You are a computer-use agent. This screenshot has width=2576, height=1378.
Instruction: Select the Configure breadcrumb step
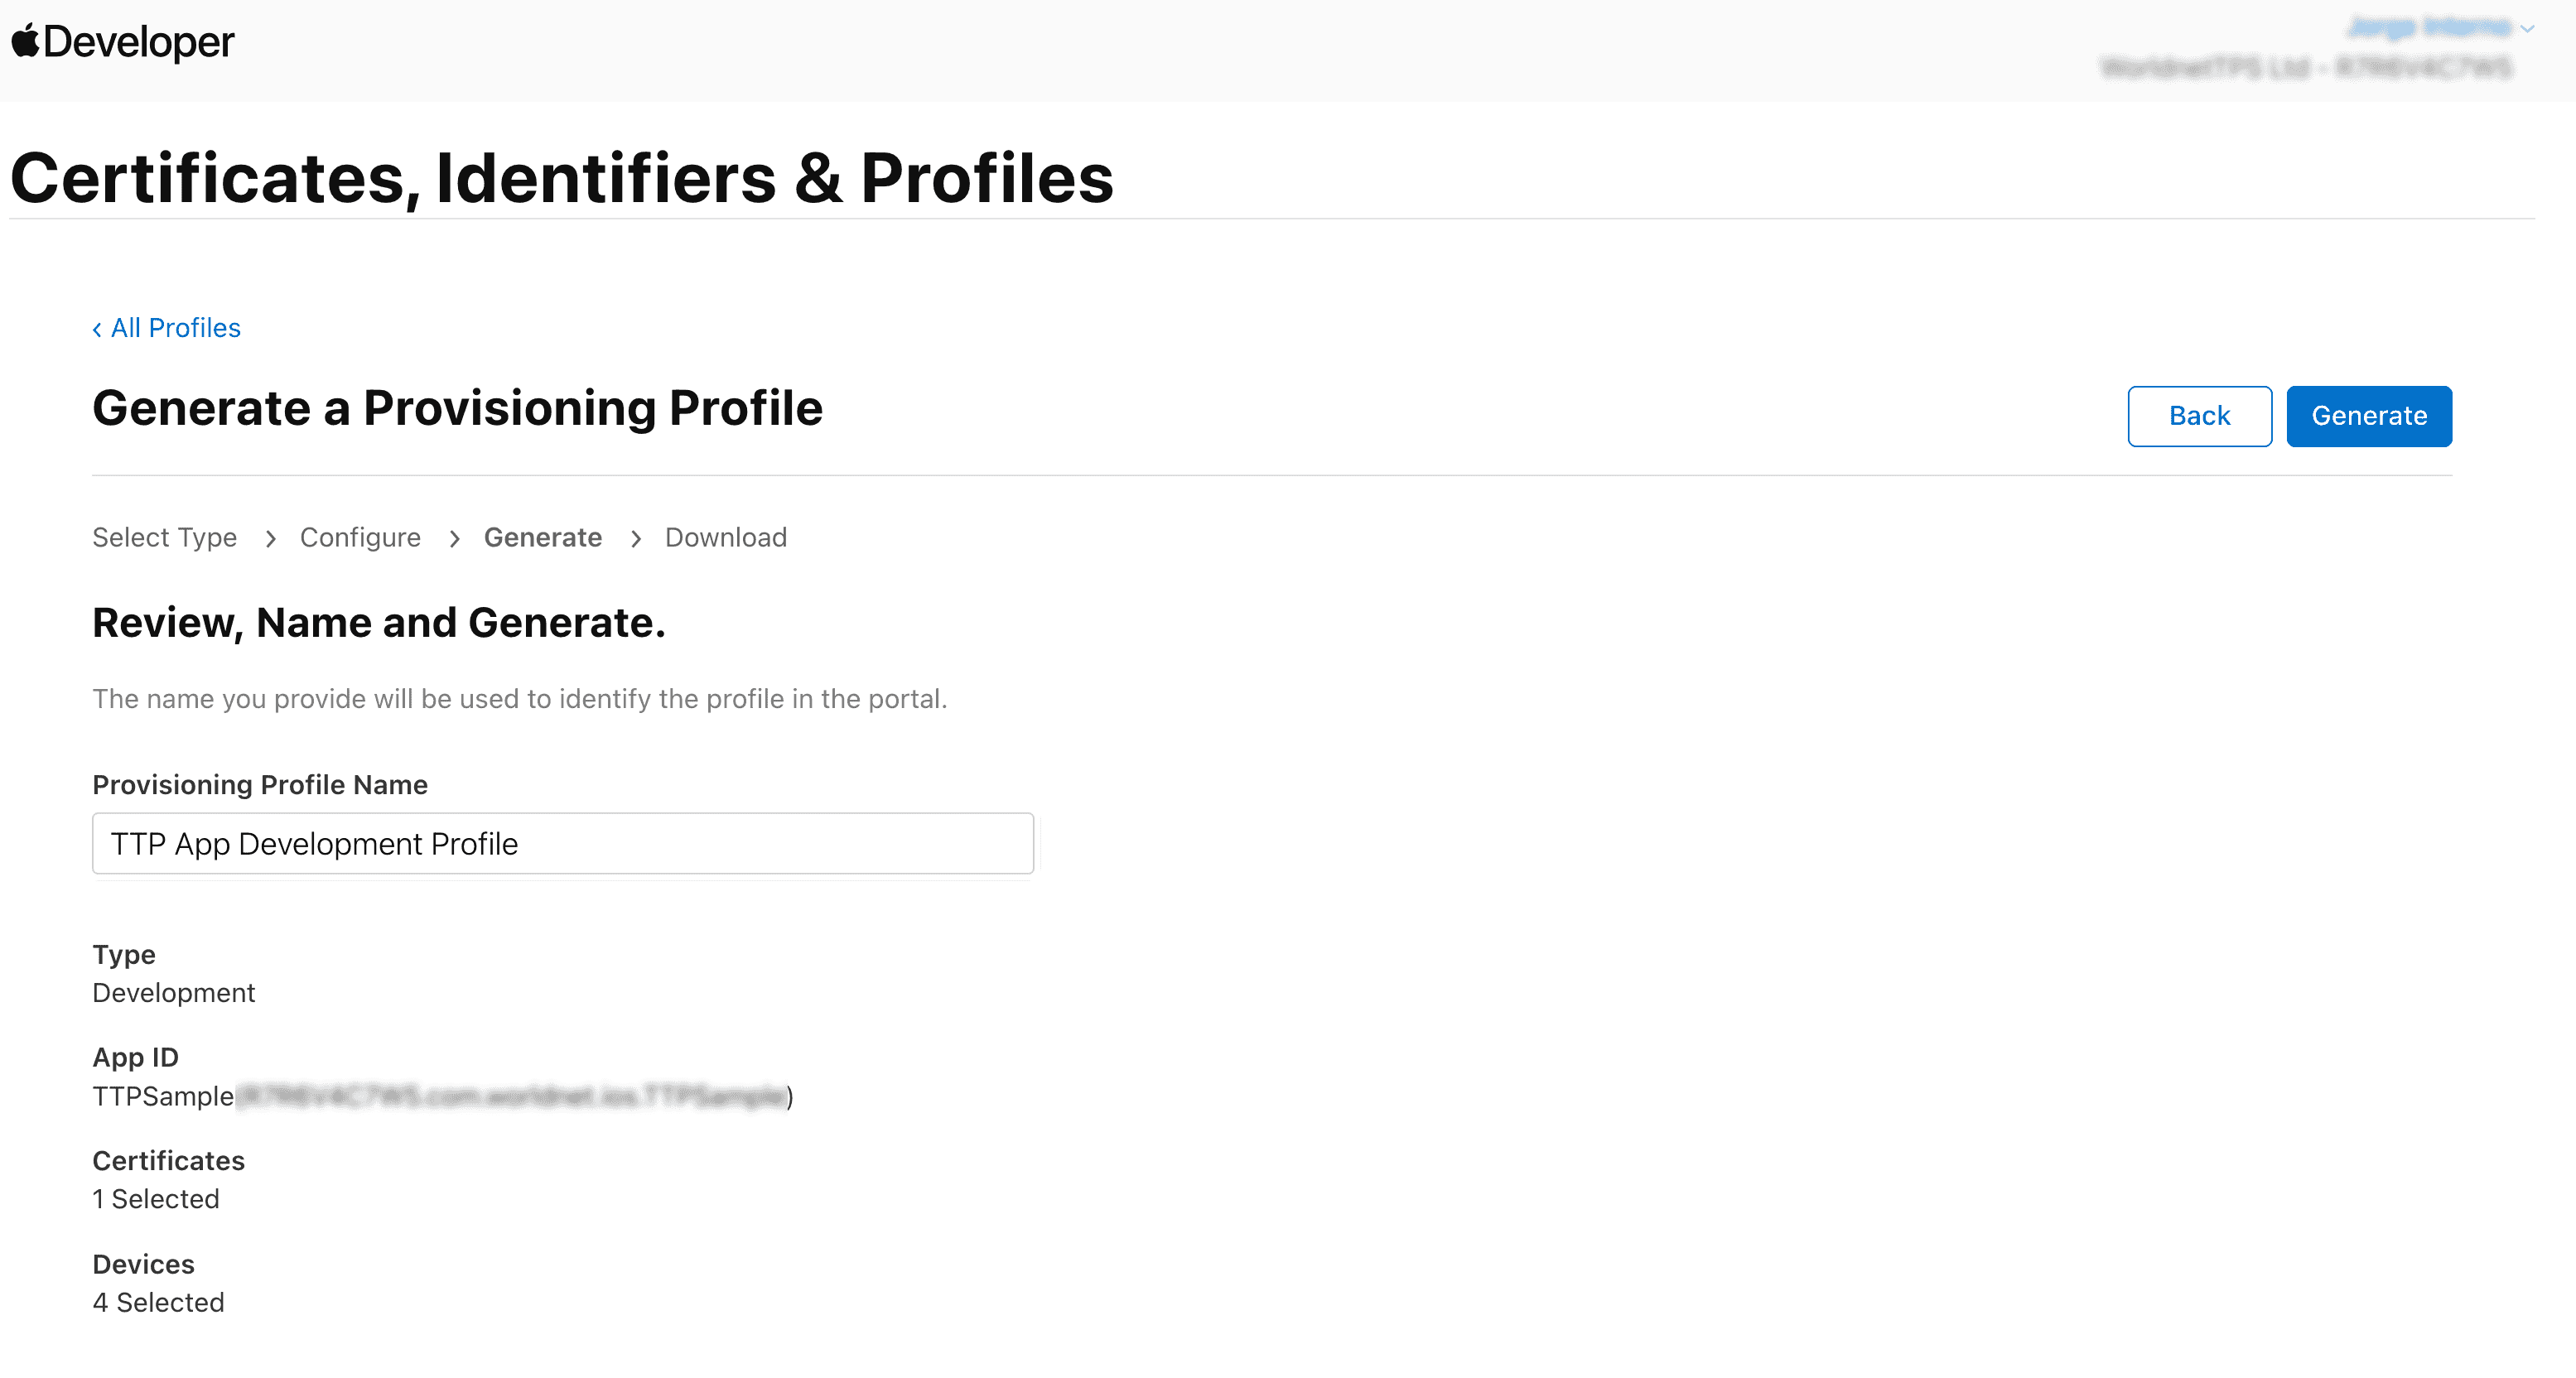360,538
